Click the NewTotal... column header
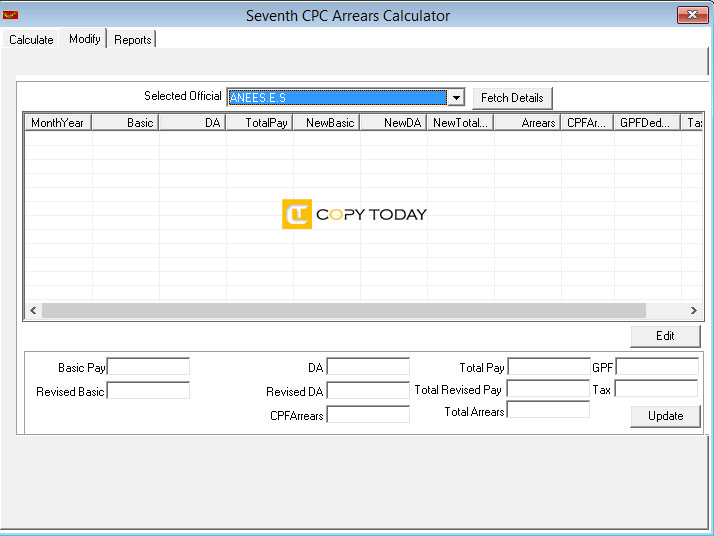This screenshot has height=536, width=714. point(460,123)
